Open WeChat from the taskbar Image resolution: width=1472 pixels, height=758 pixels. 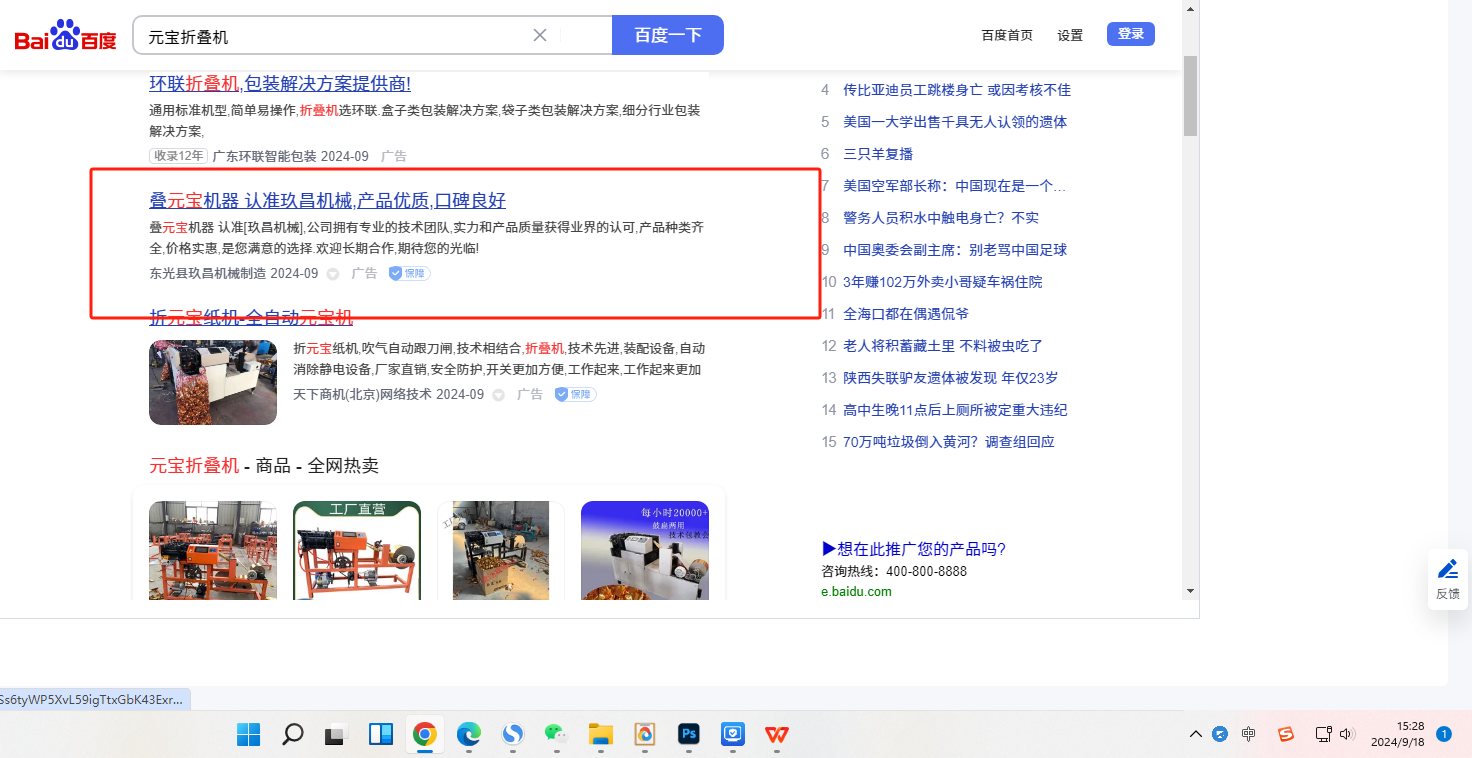click(x=556, y=735)
